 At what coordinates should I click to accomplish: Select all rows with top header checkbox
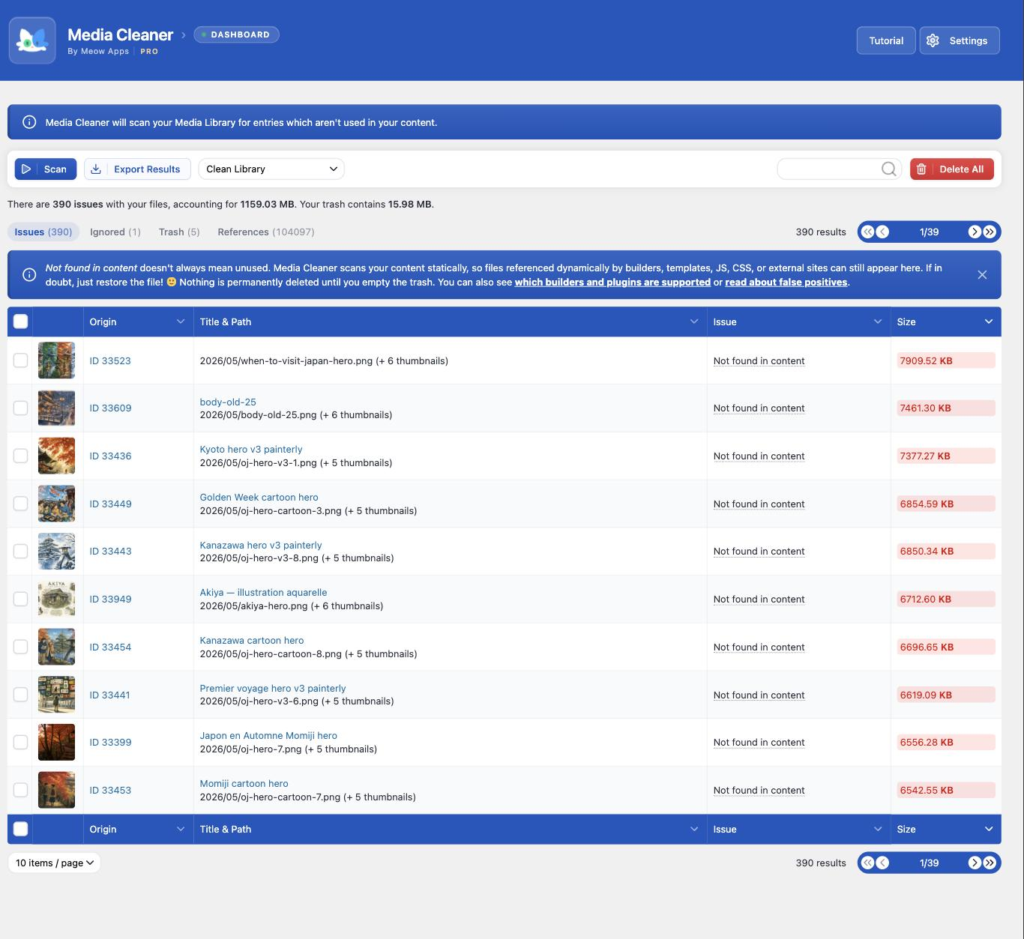pyautogui.click(x=21, y=321)
